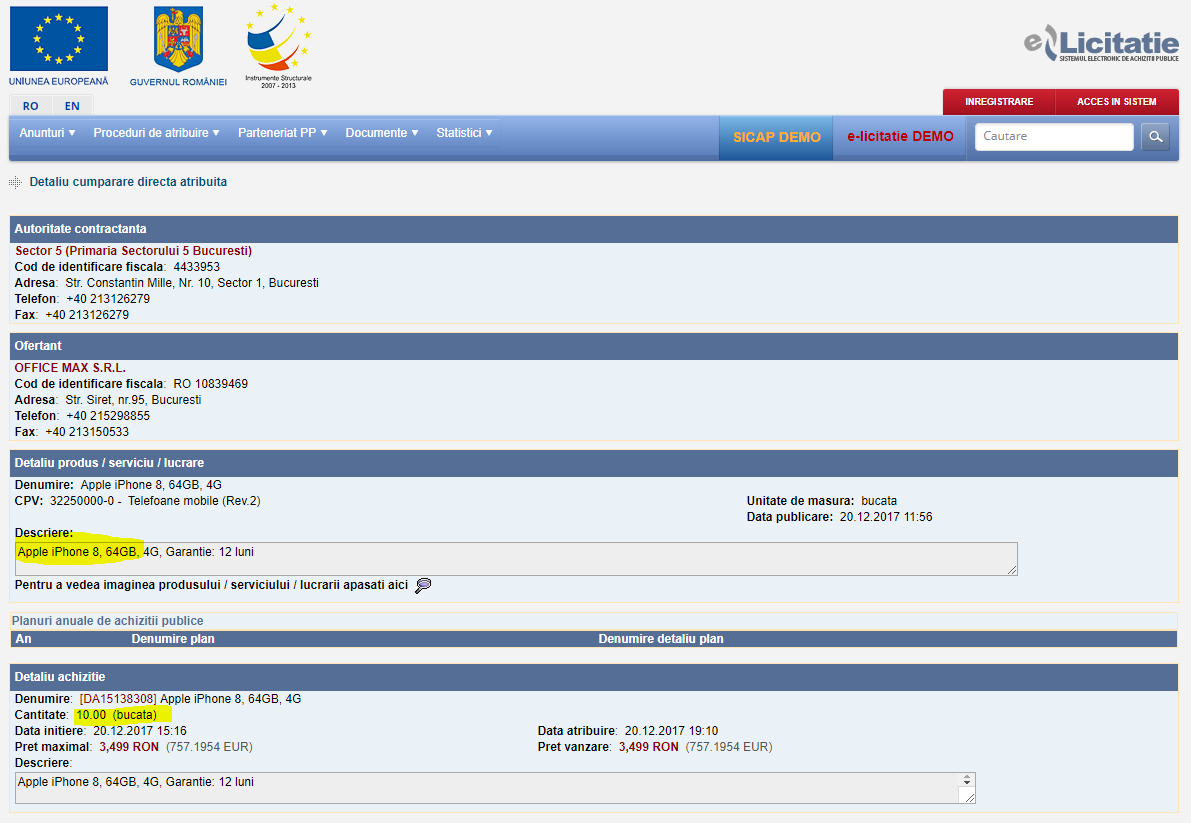Focus the Cautare search field

coord(1054,137)
